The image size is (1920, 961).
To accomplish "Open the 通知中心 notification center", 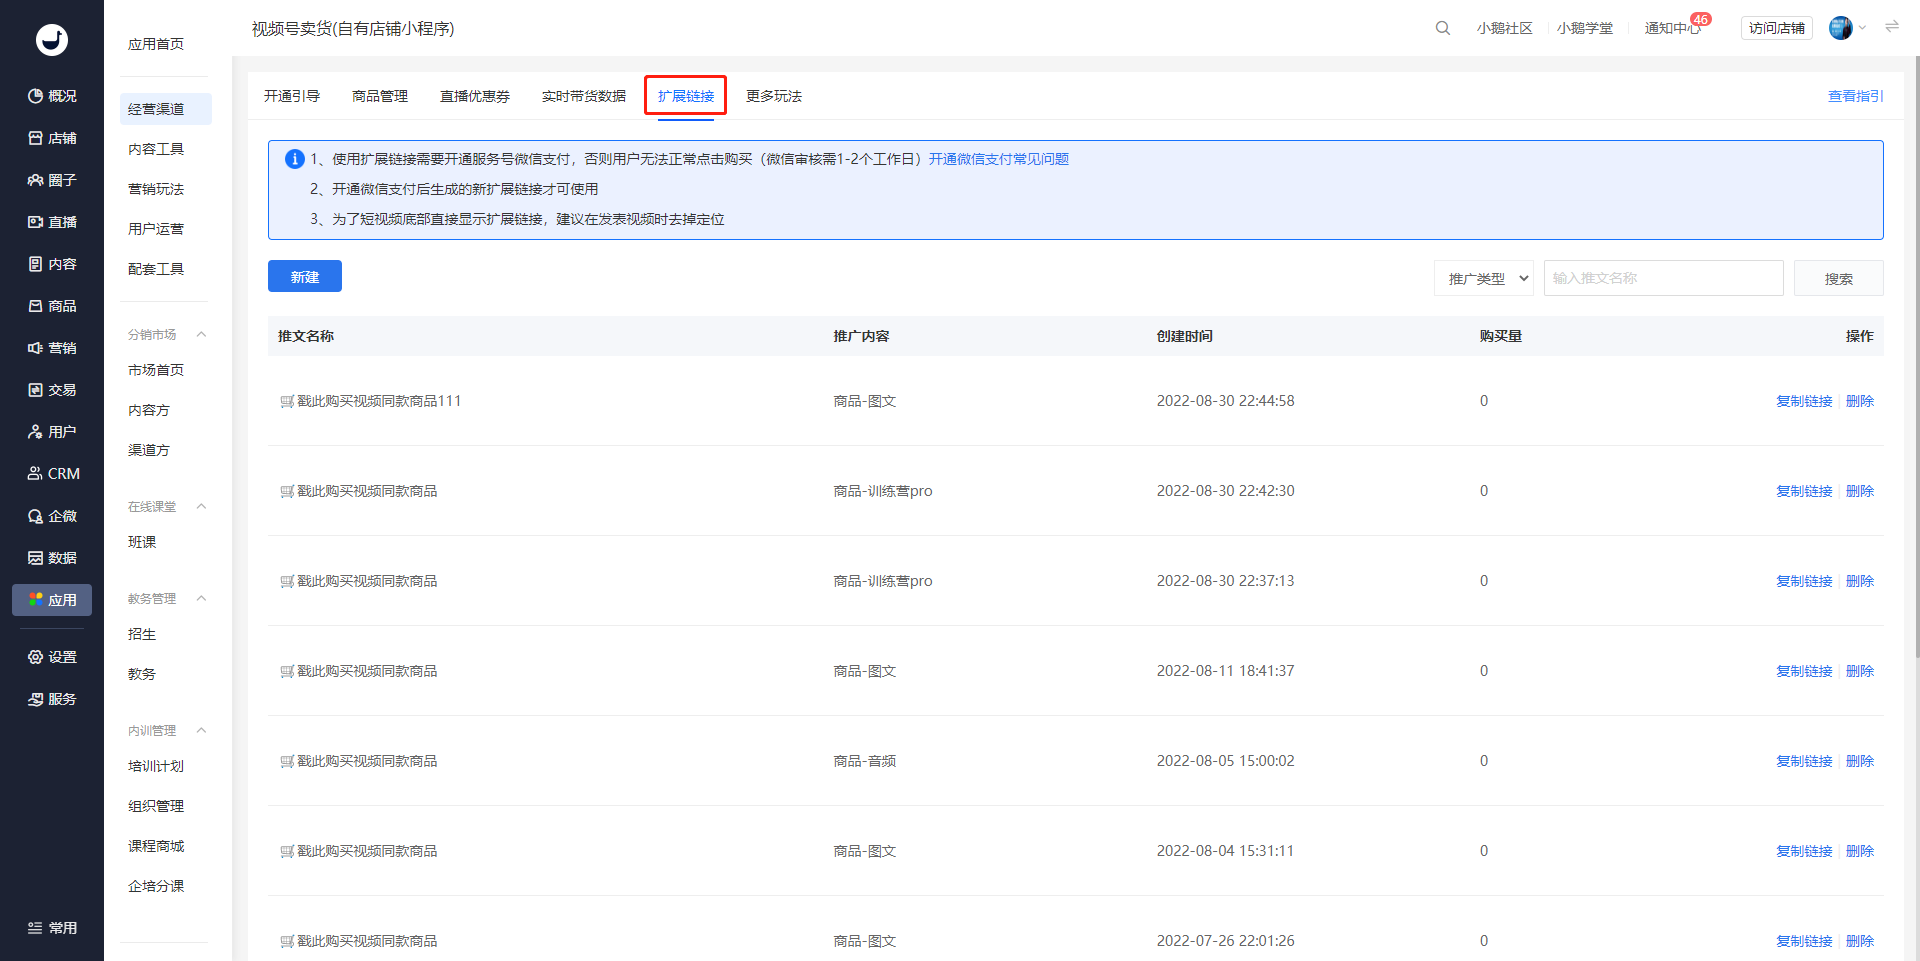I will (1673, 28).
